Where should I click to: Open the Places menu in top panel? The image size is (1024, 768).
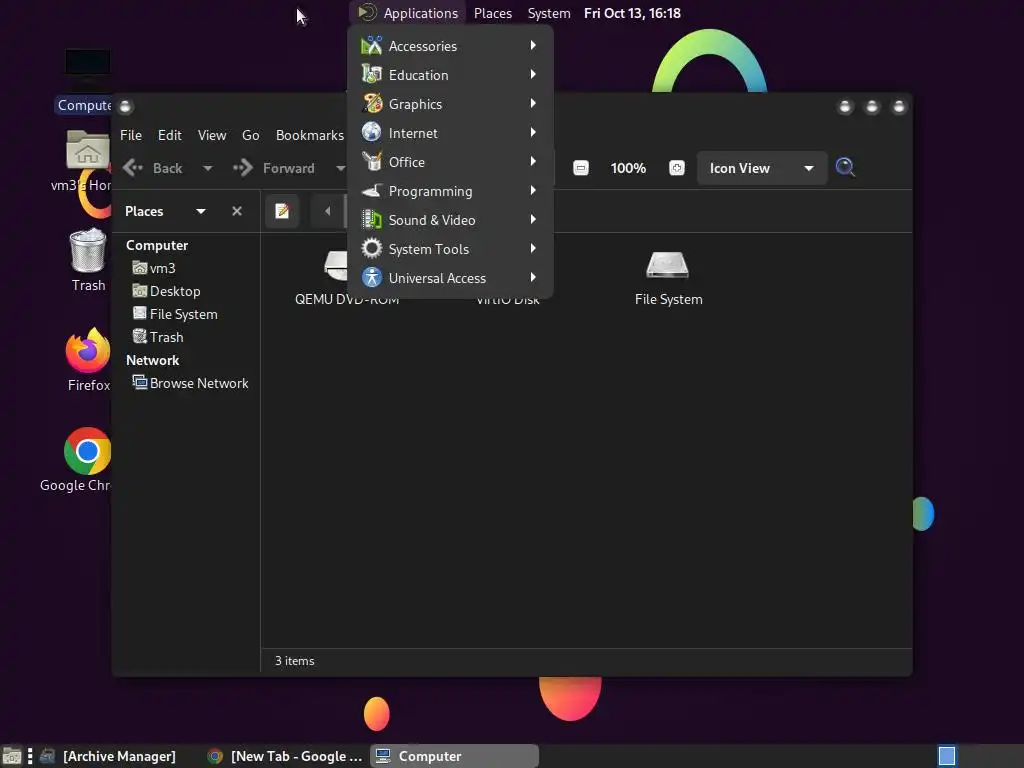492,13
